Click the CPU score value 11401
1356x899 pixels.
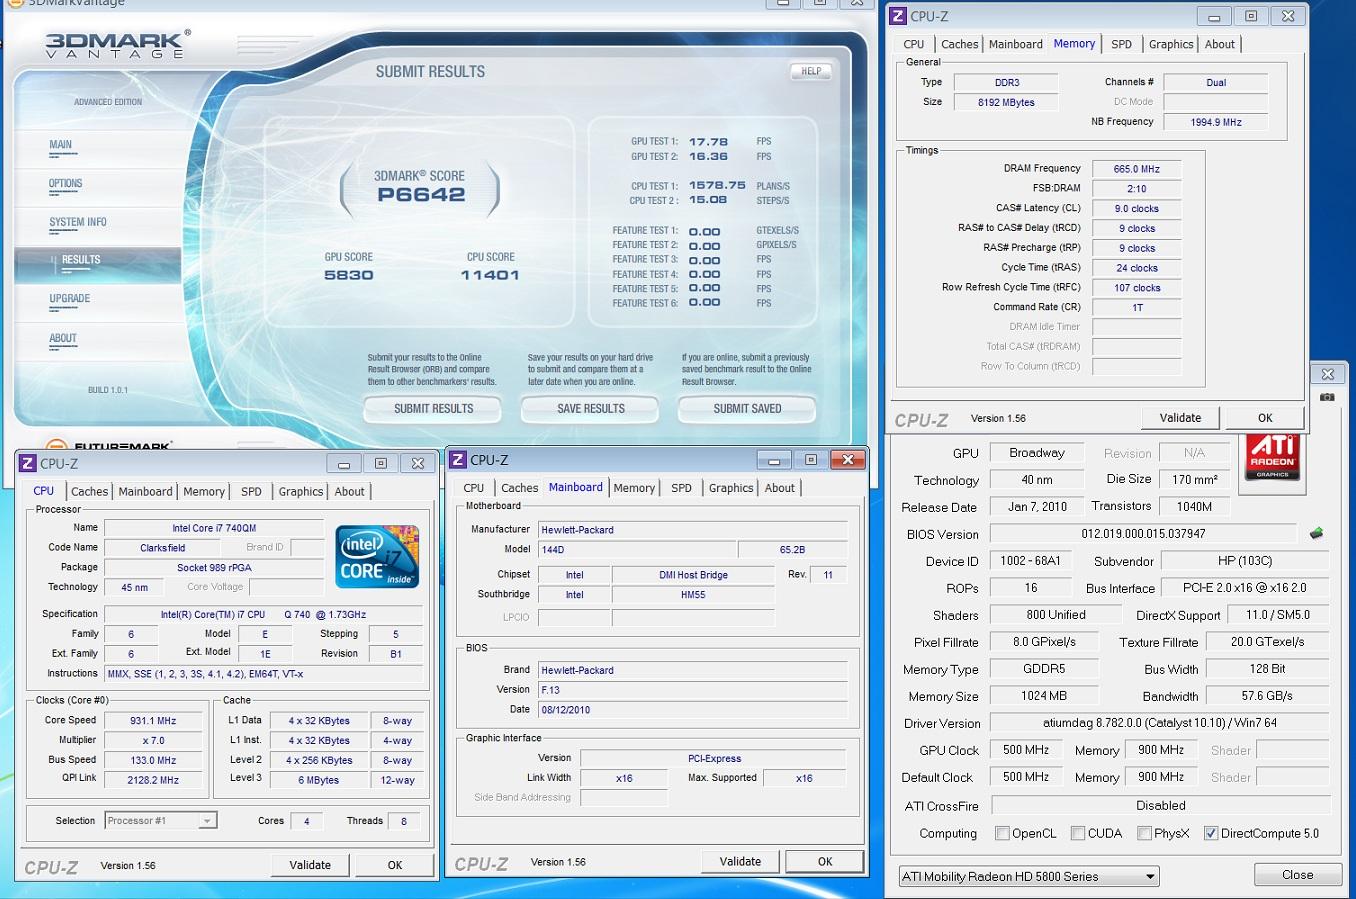pyautogui.click(x=490, y=275)
